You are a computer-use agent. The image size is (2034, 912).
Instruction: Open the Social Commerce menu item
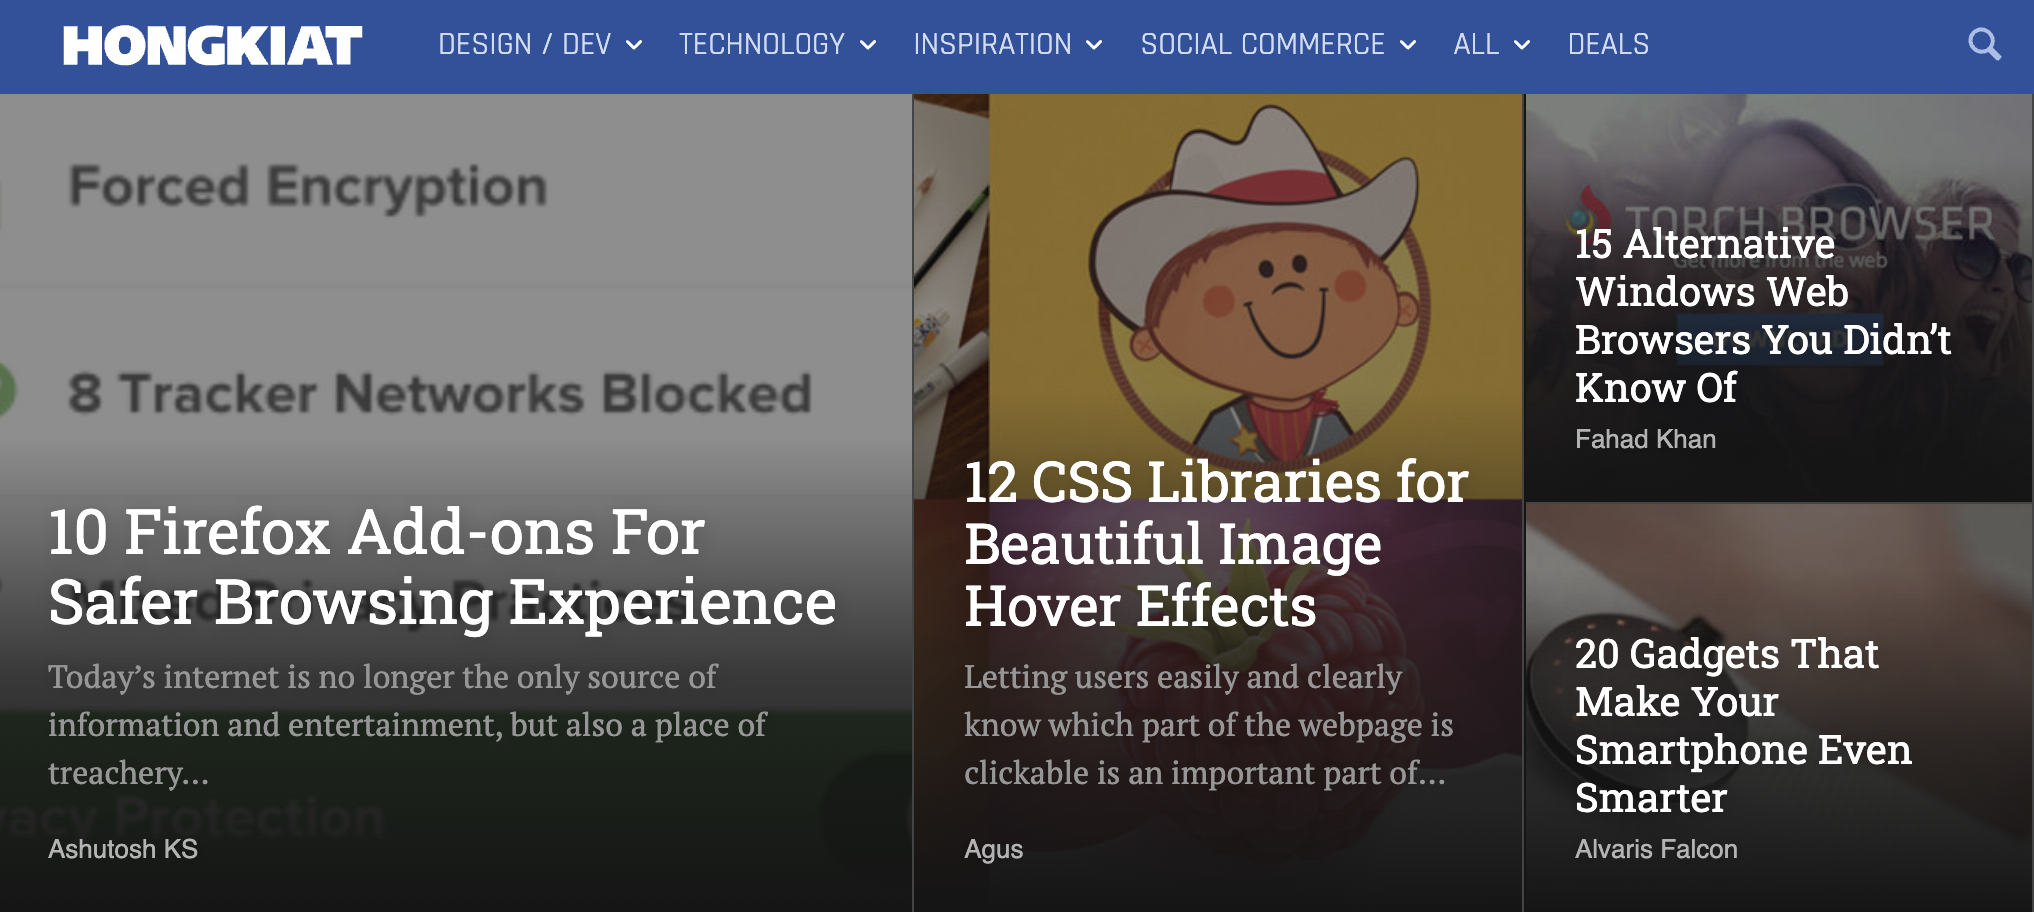pos(1263,45)
